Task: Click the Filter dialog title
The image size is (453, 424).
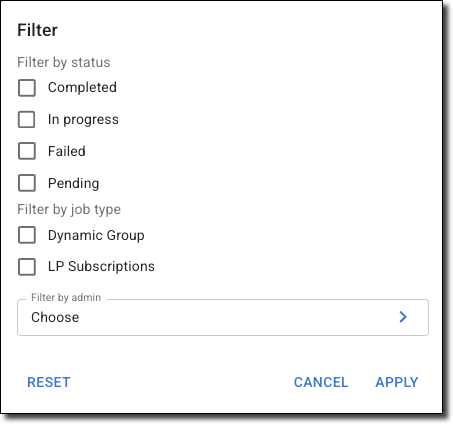Action: click(37, 30)
